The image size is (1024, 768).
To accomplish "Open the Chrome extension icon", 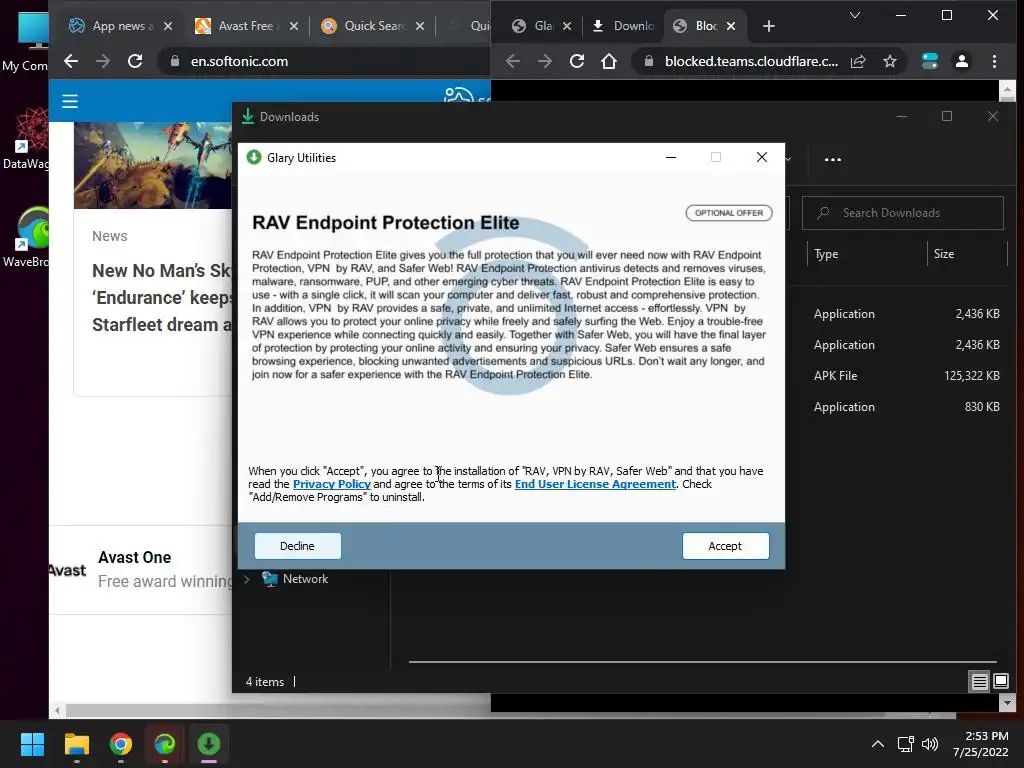I will coord(929,61).
